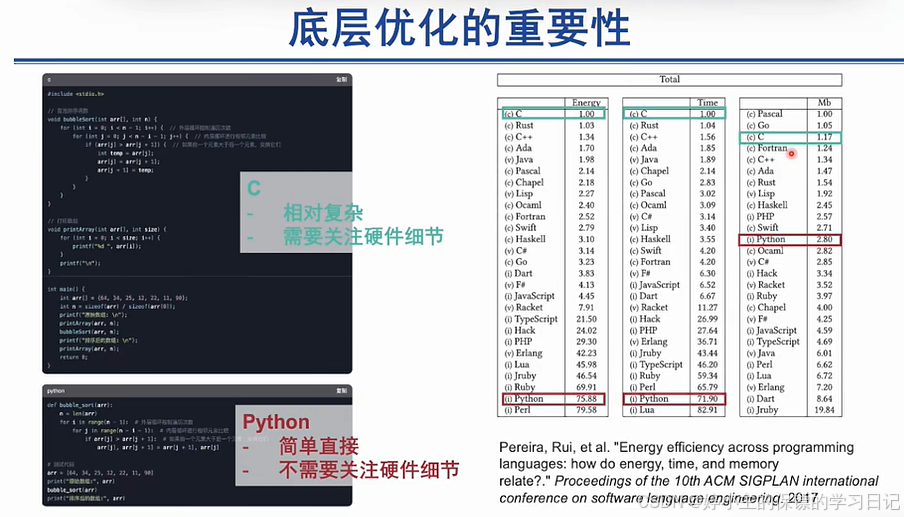Select the Python energy value 75.88
The height and width of the screenshot is (517, 904).
pos(586,399)
